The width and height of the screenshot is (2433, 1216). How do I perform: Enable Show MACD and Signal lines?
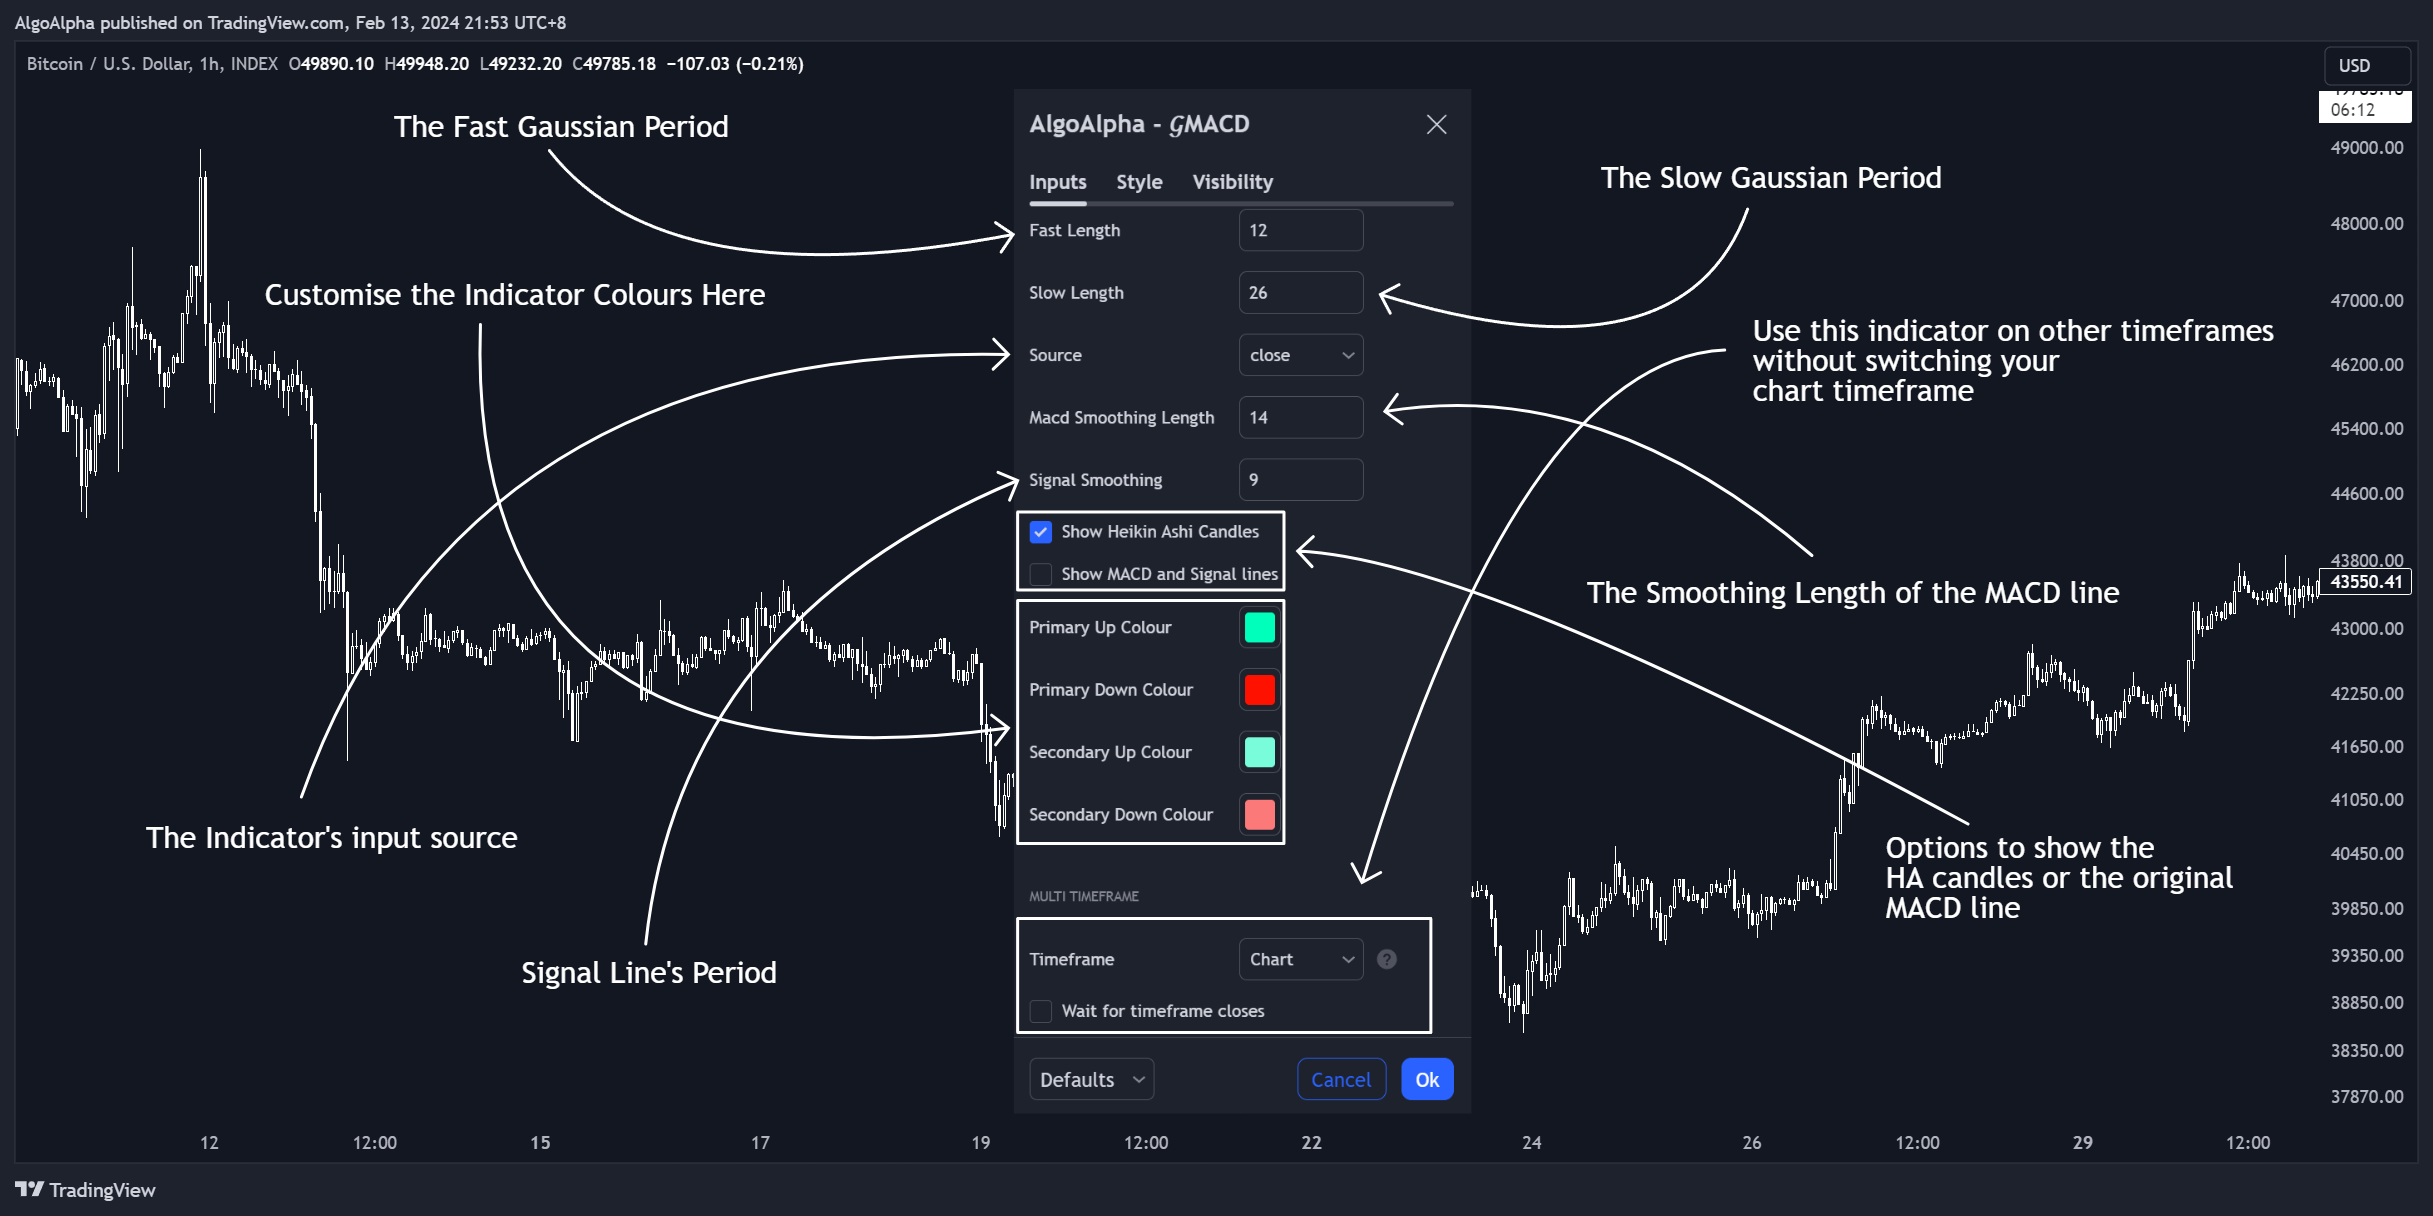(1041, 574)
